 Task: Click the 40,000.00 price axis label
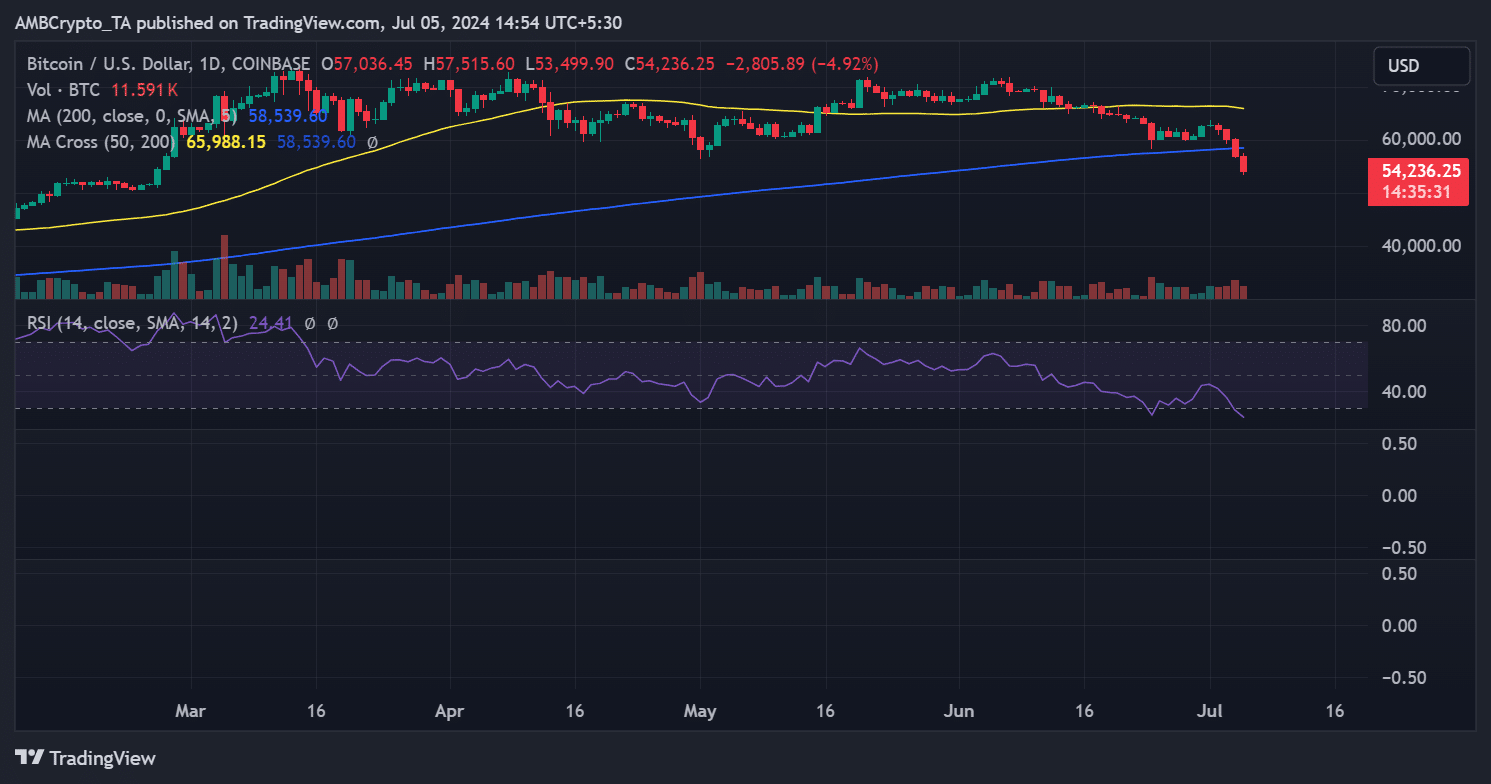tap(1419, 245)
